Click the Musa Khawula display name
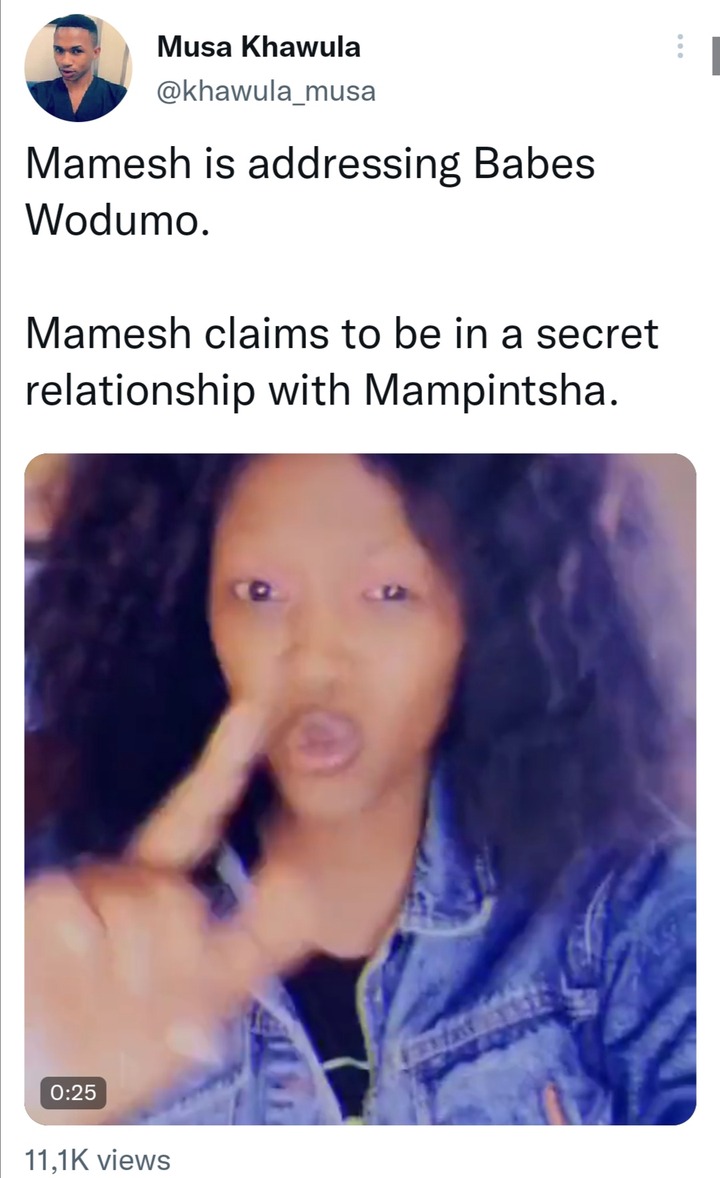 pyautogui.click(x=259, y=47)
